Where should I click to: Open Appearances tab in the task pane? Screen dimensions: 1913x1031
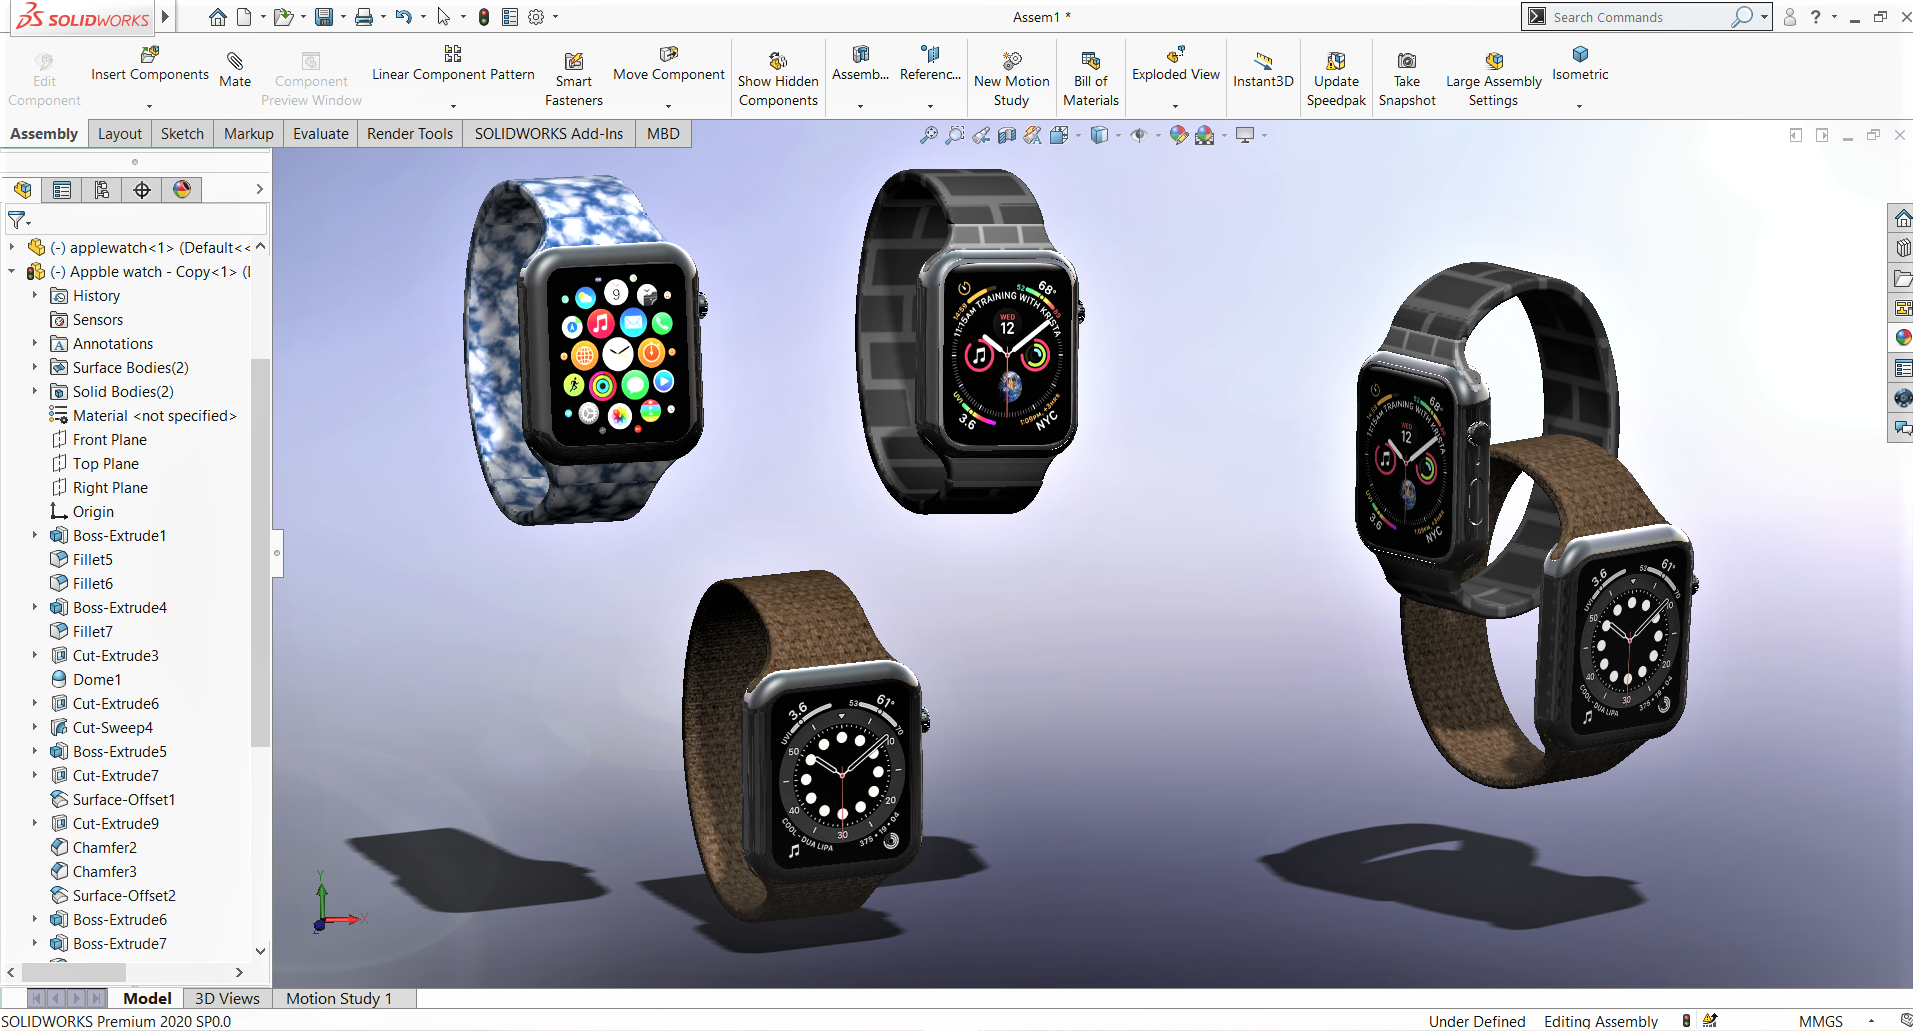[1903, 338]
